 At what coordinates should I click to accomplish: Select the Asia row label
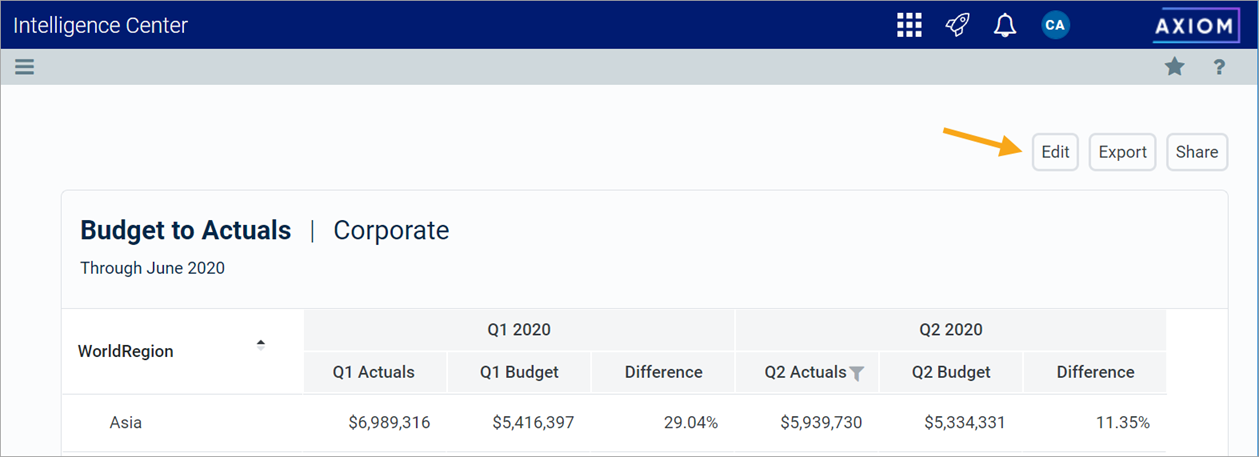[x=126, y=422]
